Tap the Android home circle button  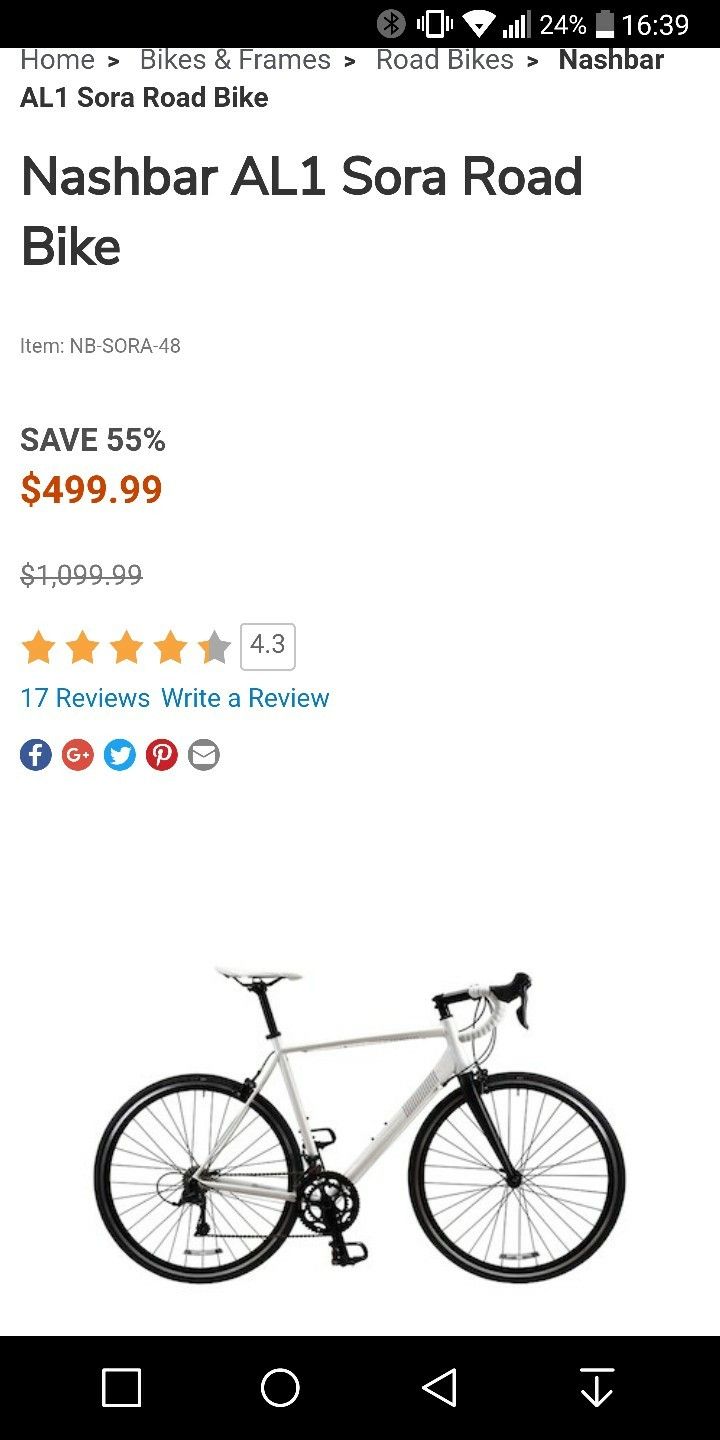click(x=280, y=1388)
